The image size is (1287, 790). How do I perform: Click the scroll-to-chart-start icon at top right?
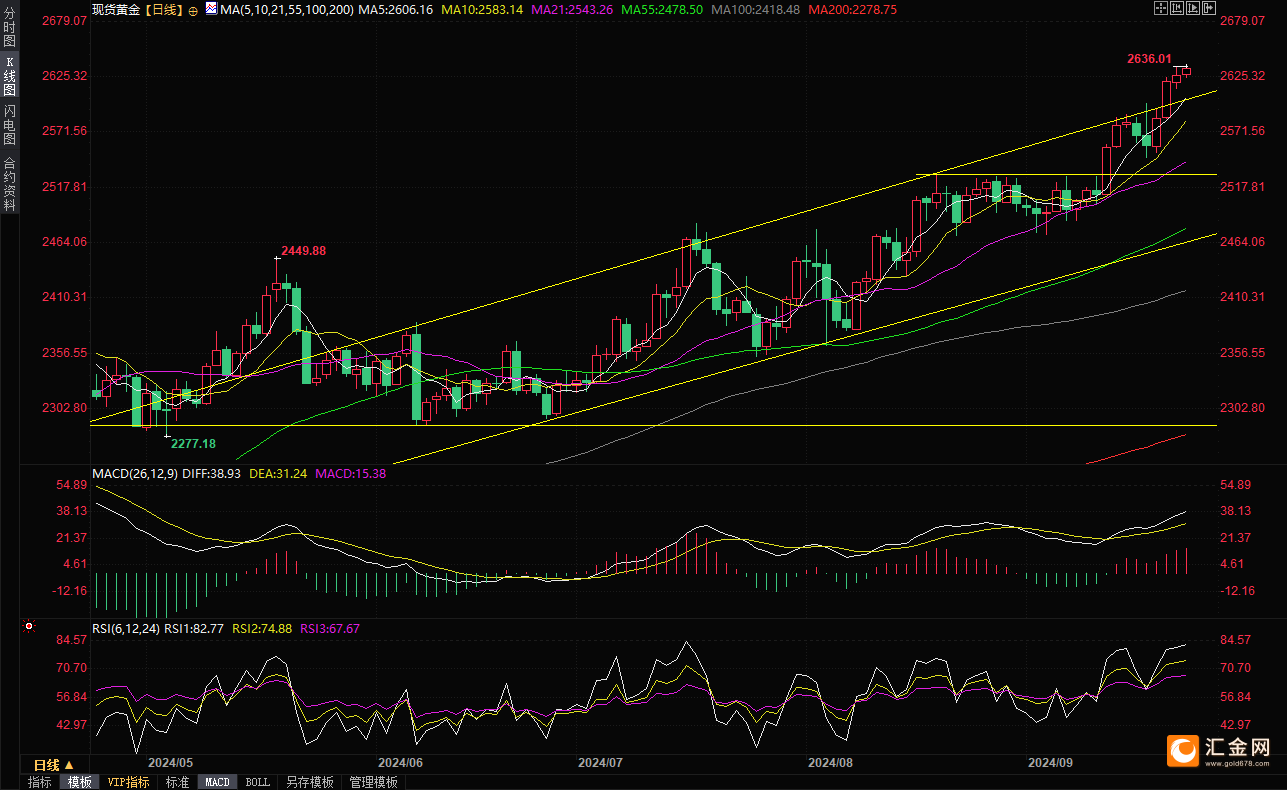click(1177, 8)
